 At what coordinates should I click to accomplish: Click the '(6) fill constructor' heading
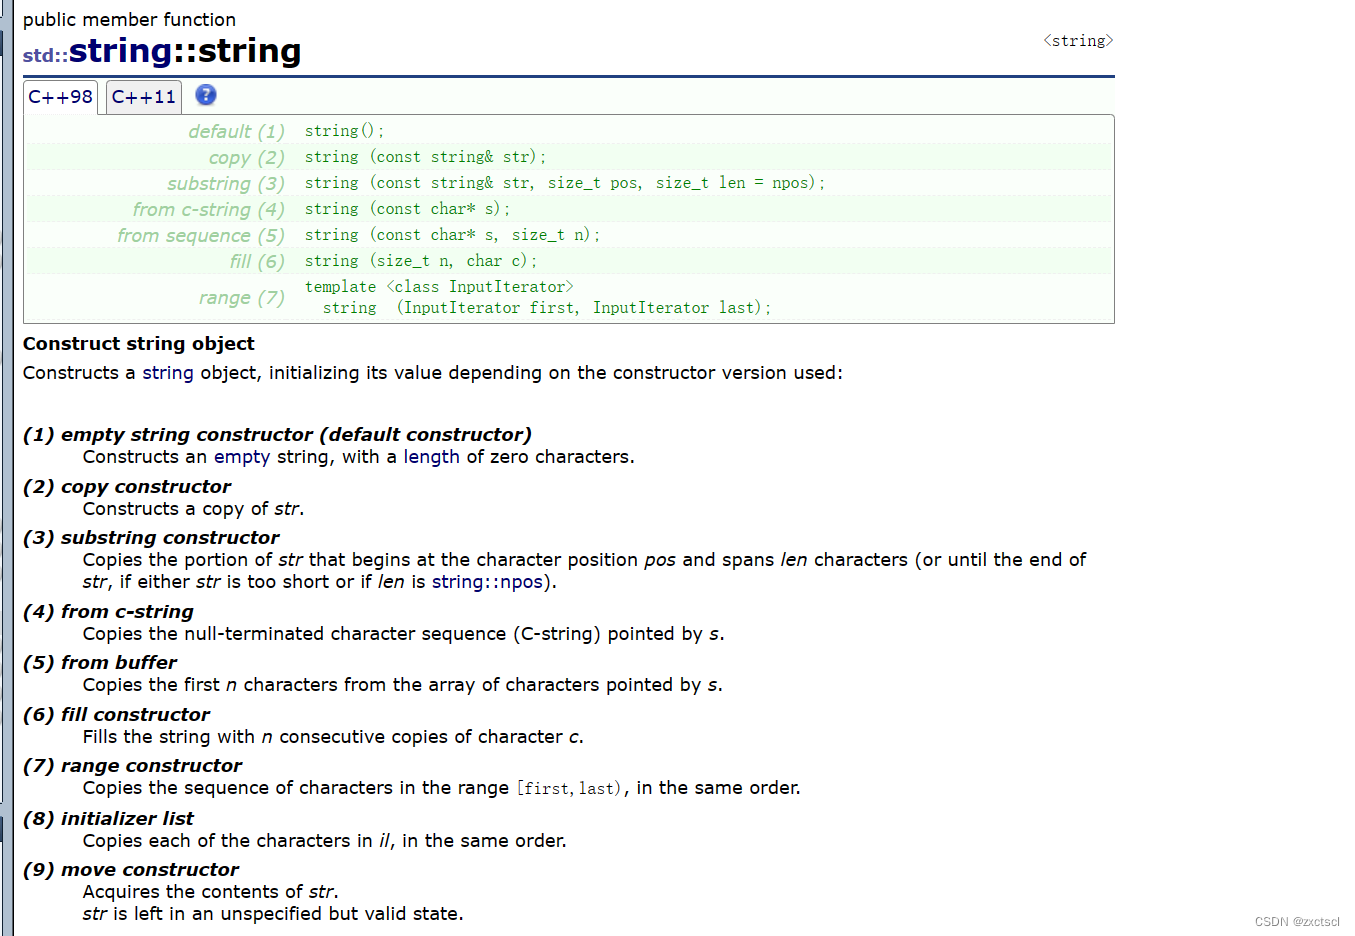[x=116, y=715]
